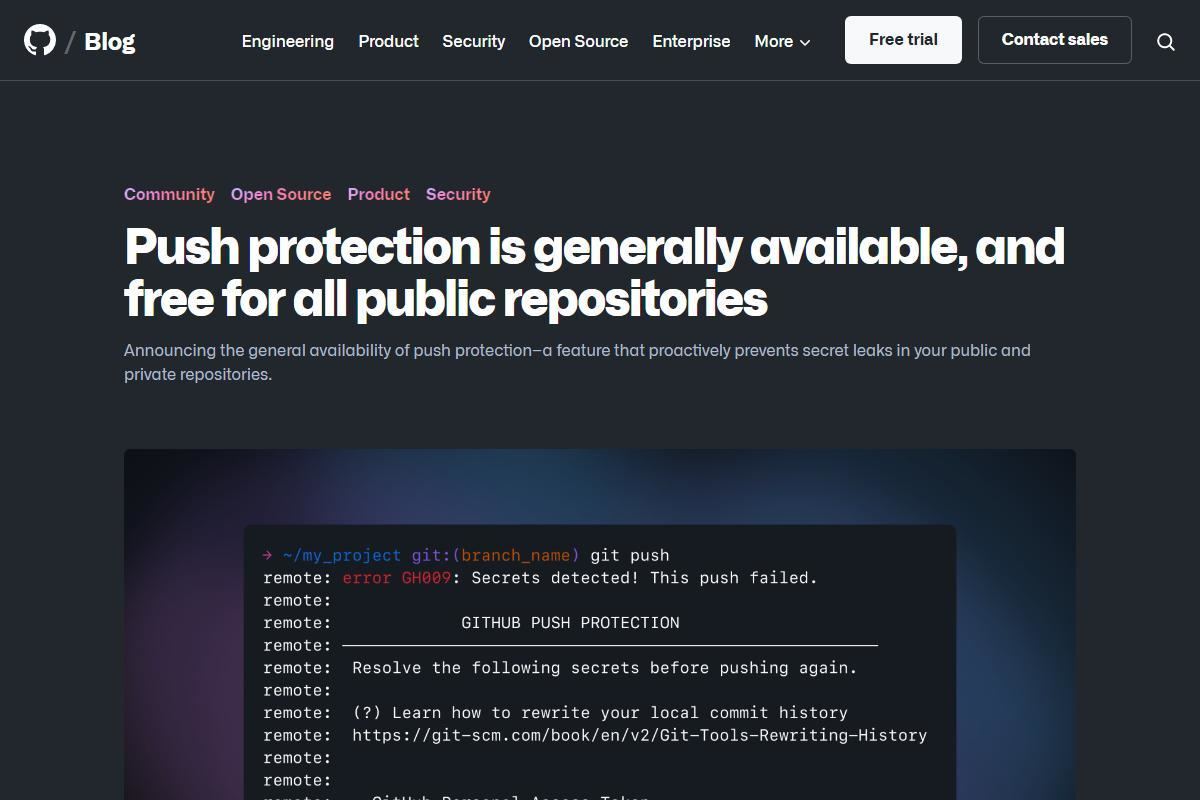The image size is (1200, 800).
Task: Click the 'git push' command text
Action: (x=630, y=555)
